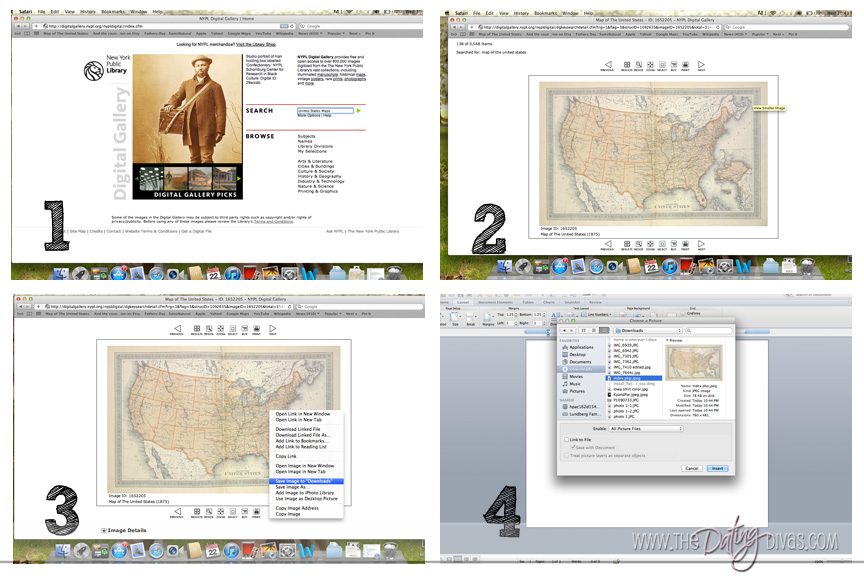Viewport: 864px width, 576px height.
Task: Select Pictures in the picture dialog sidebar
Action: pos(577,391)
